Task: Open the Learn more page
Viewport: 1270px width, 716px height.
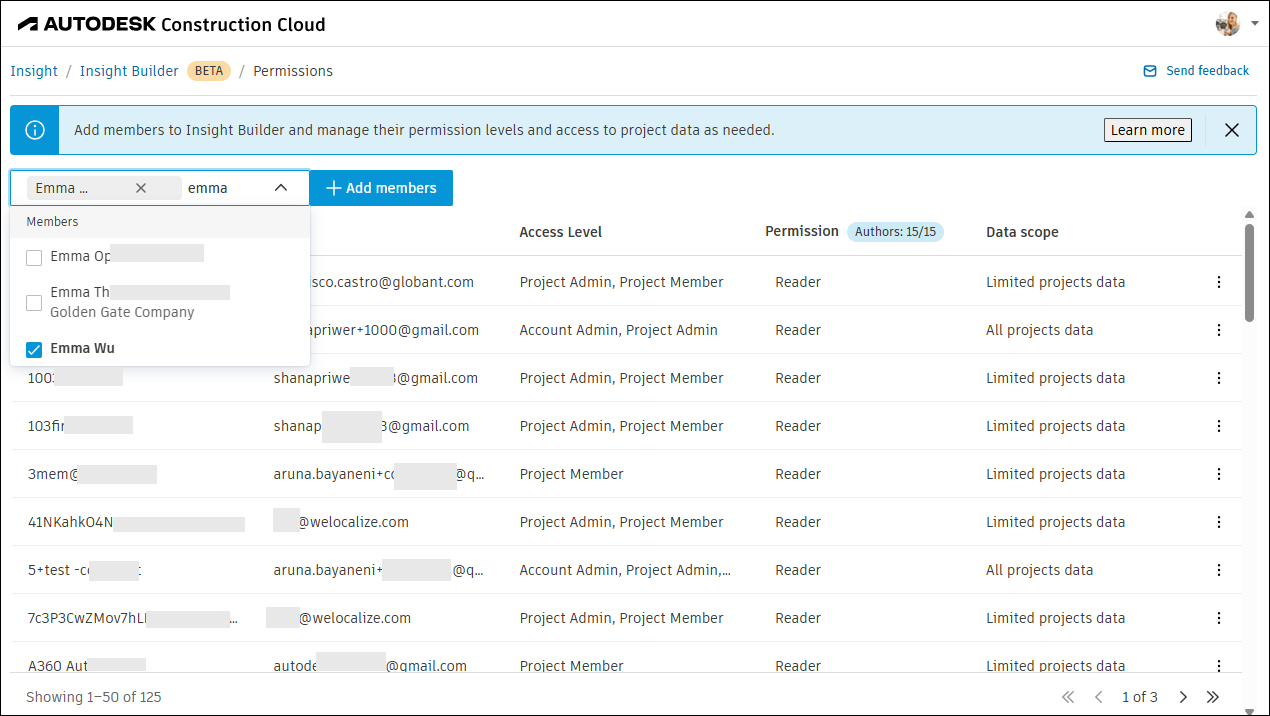Action: pos(1147,129)
